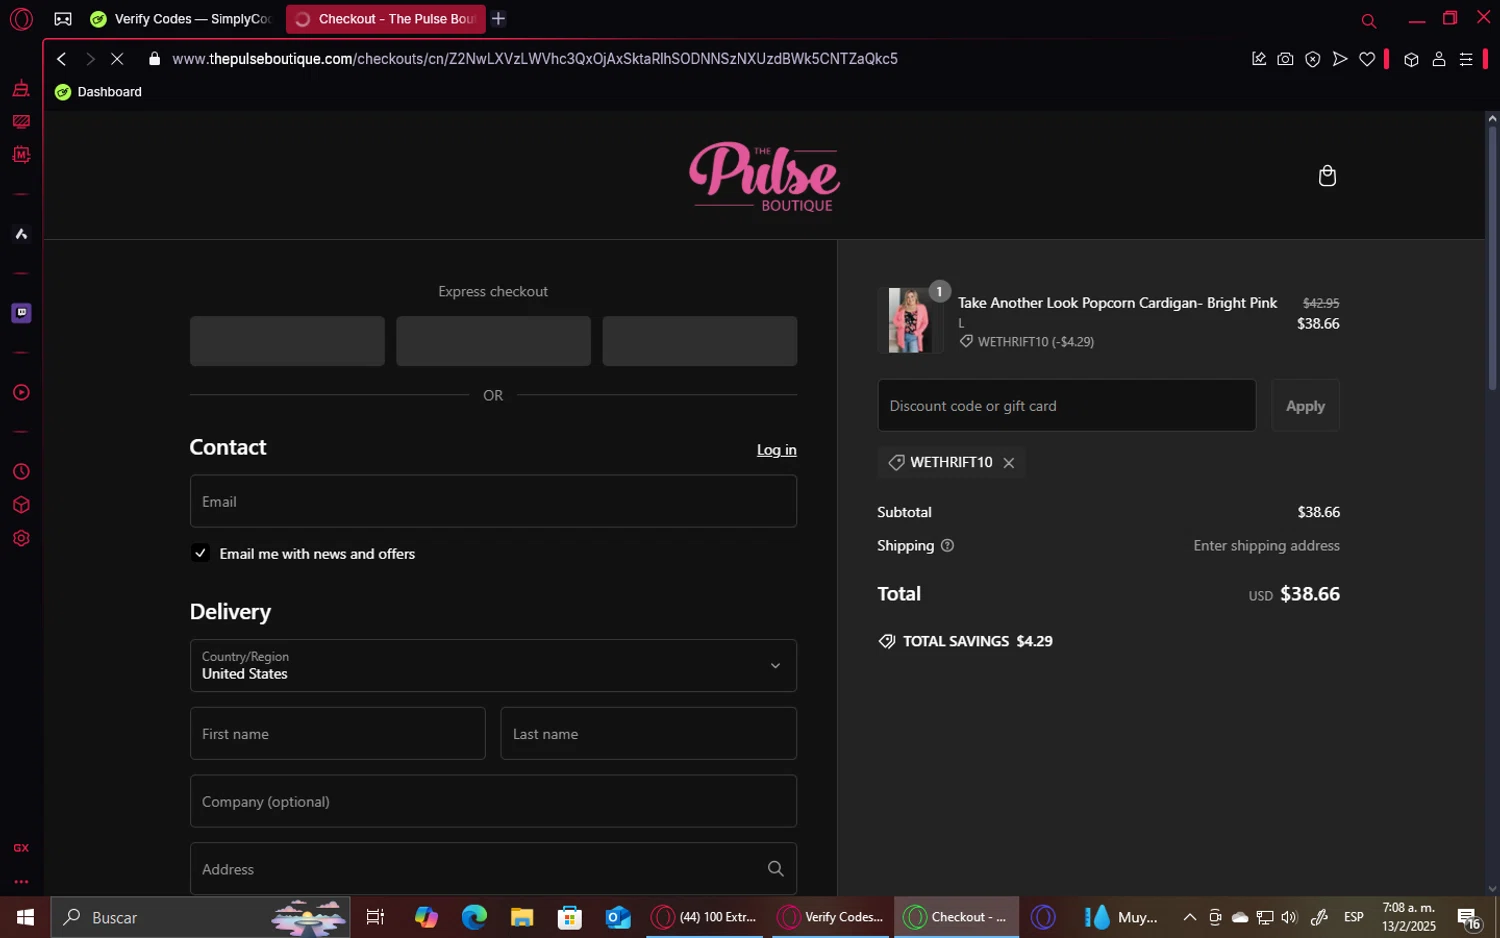
Task: Click the TOTAL SAVINGS $4.29 text
Action: (x=977, y=641)
